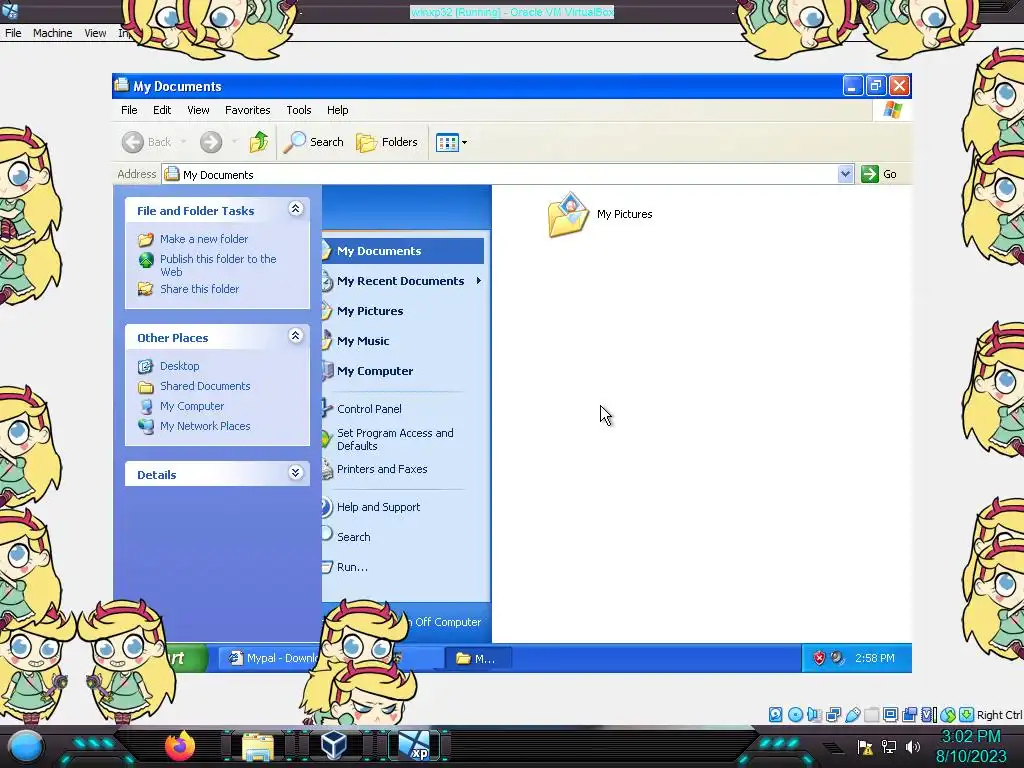Viewport: 1024px width, 768px height.
Task: Go up one folder level
Action: [x=259, y=142]
